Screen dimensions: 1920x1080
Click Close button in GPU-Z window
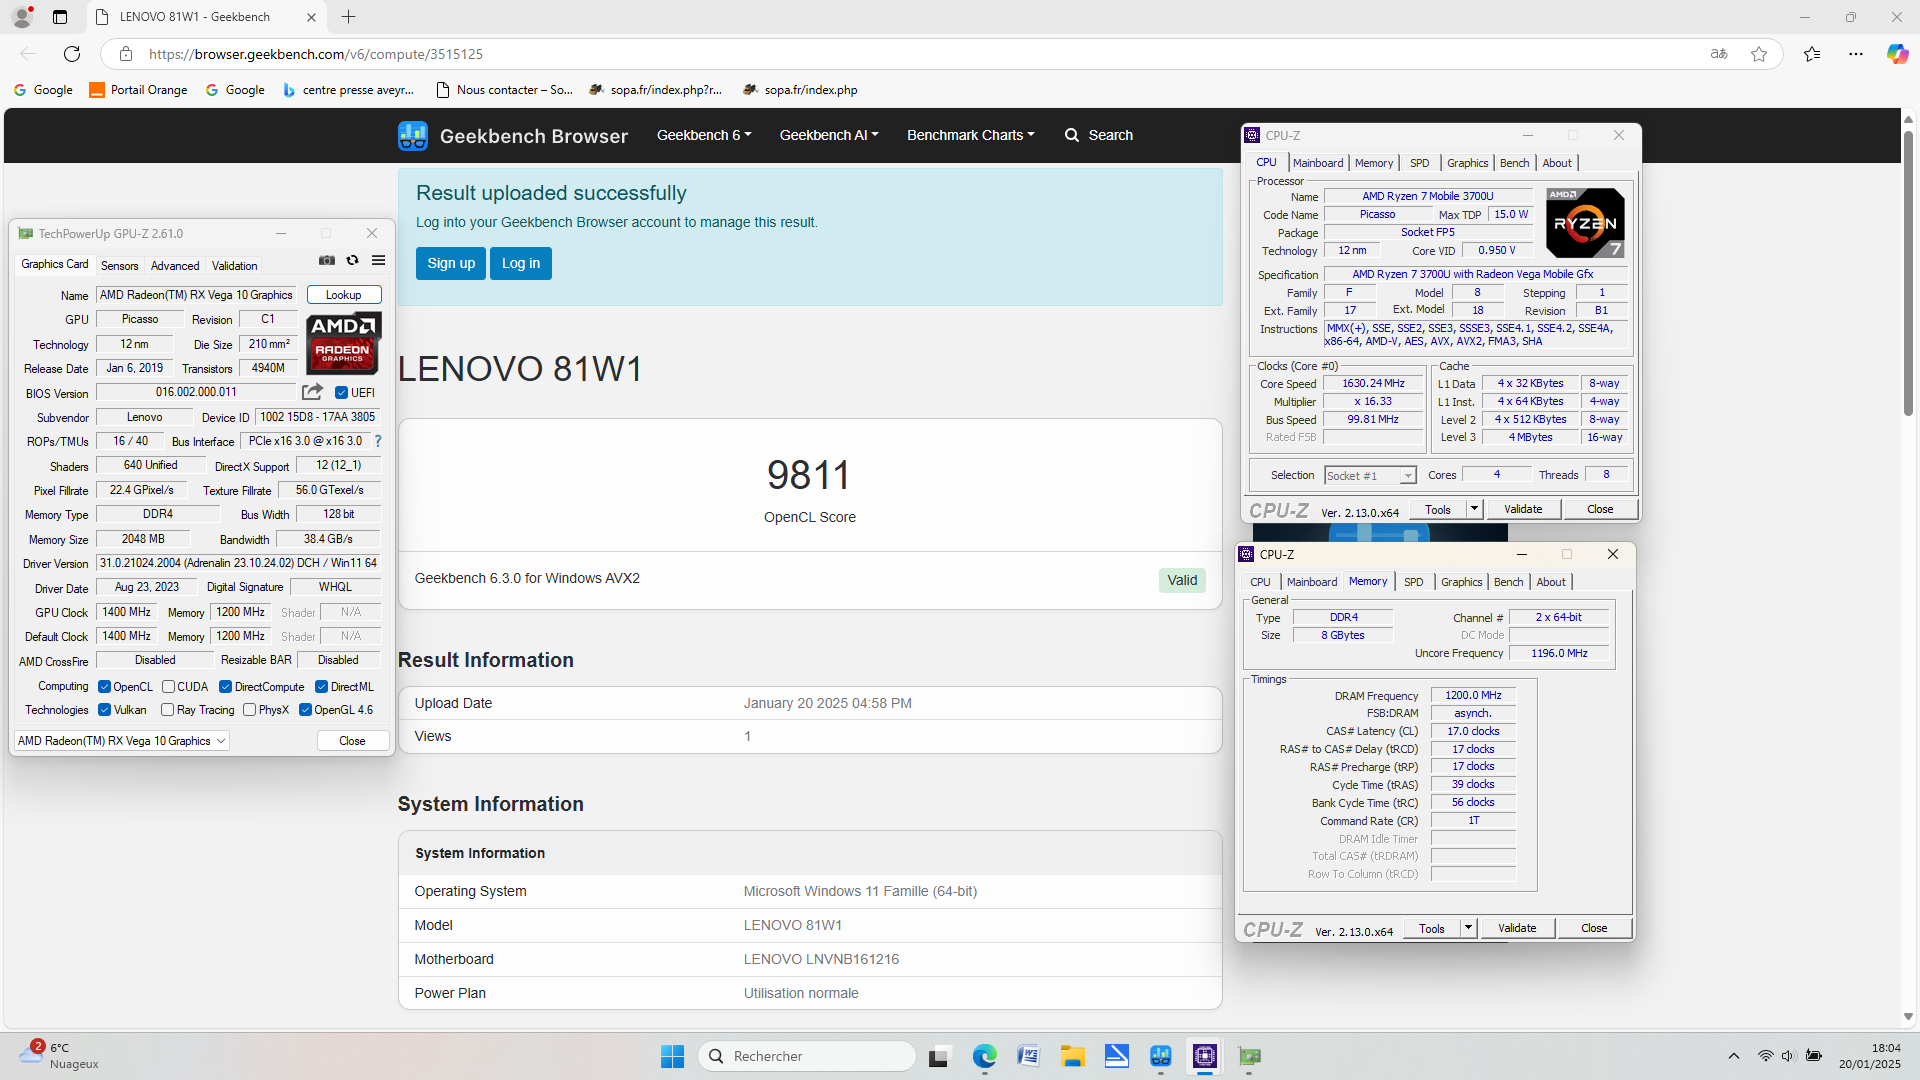point(352,741)
